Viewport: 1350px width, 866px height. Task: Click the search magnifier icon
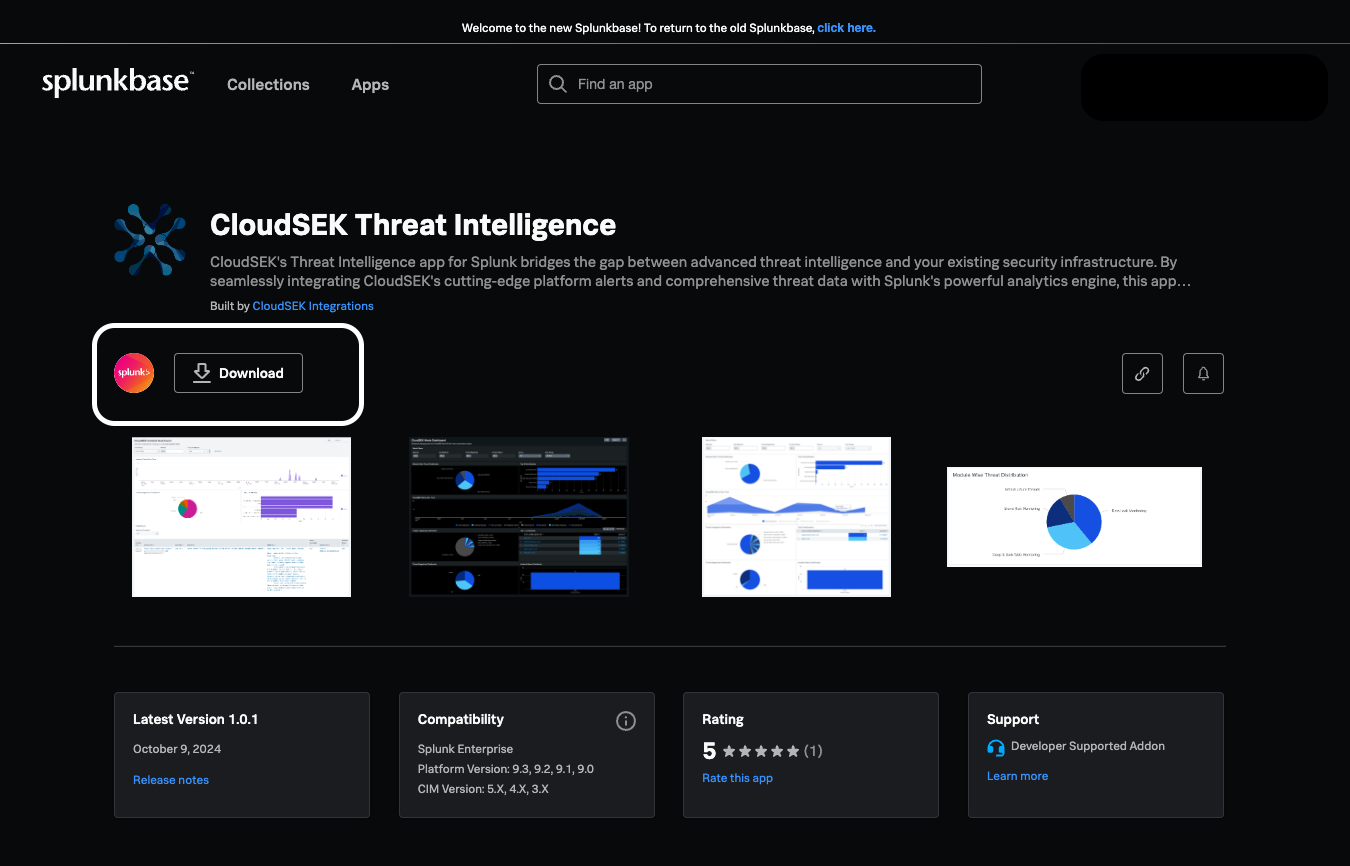point(559,84)
